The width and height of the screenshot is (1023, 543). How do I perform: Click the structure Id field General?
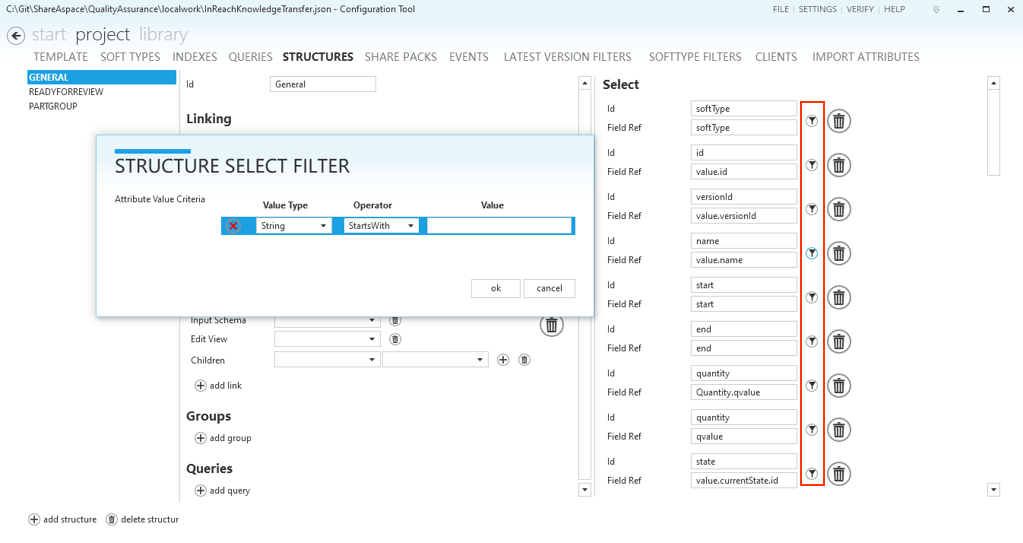coord(323,84)
